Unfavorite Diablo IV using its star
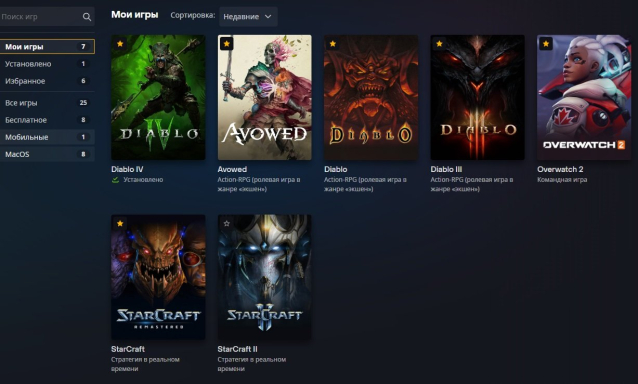Viewport: 638px width, 384px height. point(120,44)
